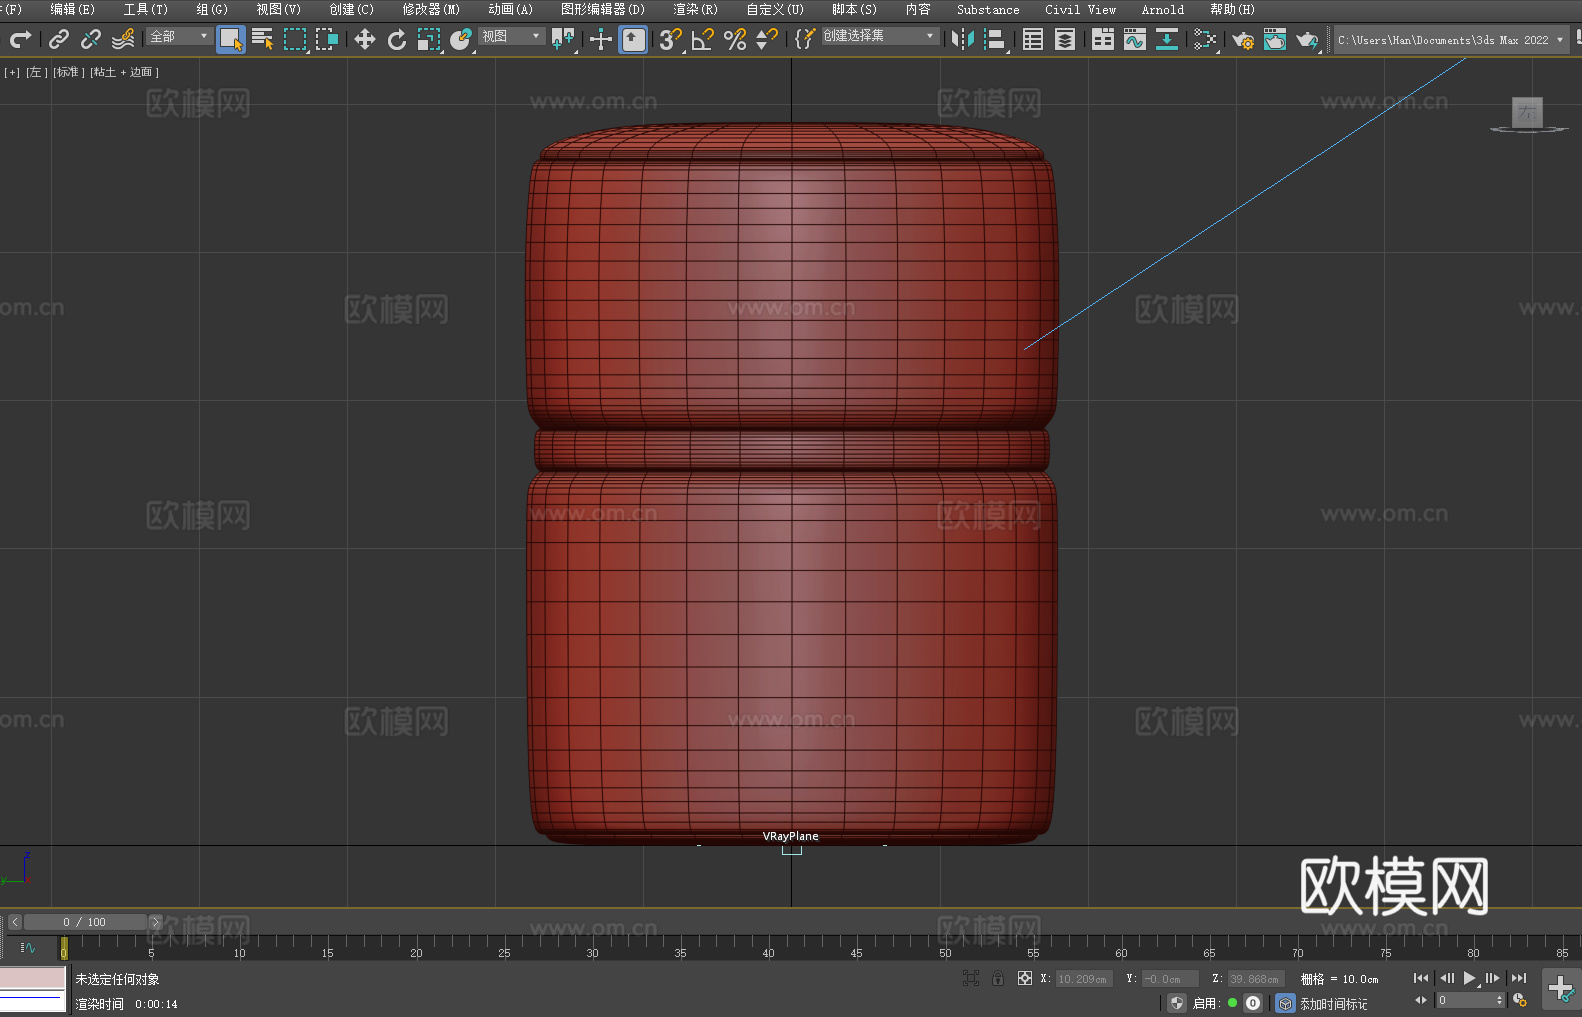1582x1017 pixels.
Task: Click the Play Animation button
Action: [x=1470, y=978]
